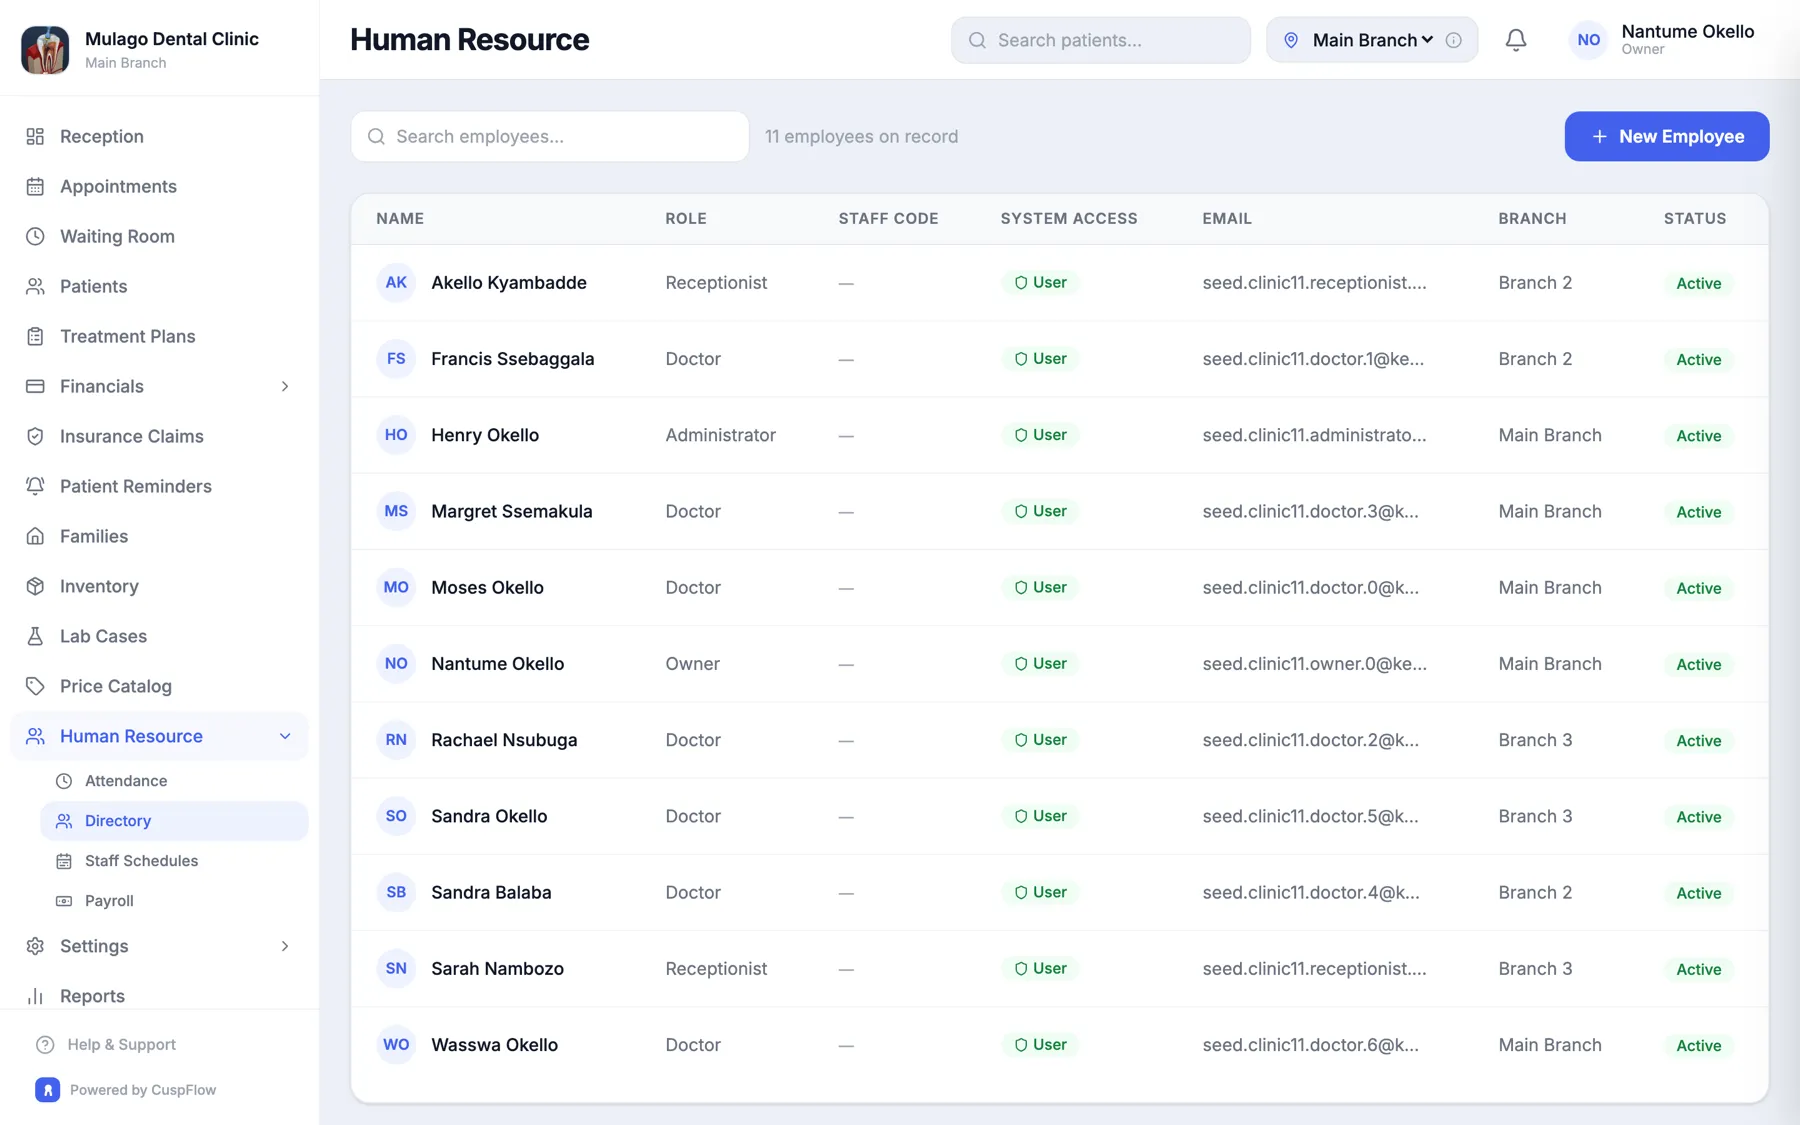Click the Mulago Dental Clinic tooth logo
Screen dimensions: 1800x1125
click(x=45, y=49)
